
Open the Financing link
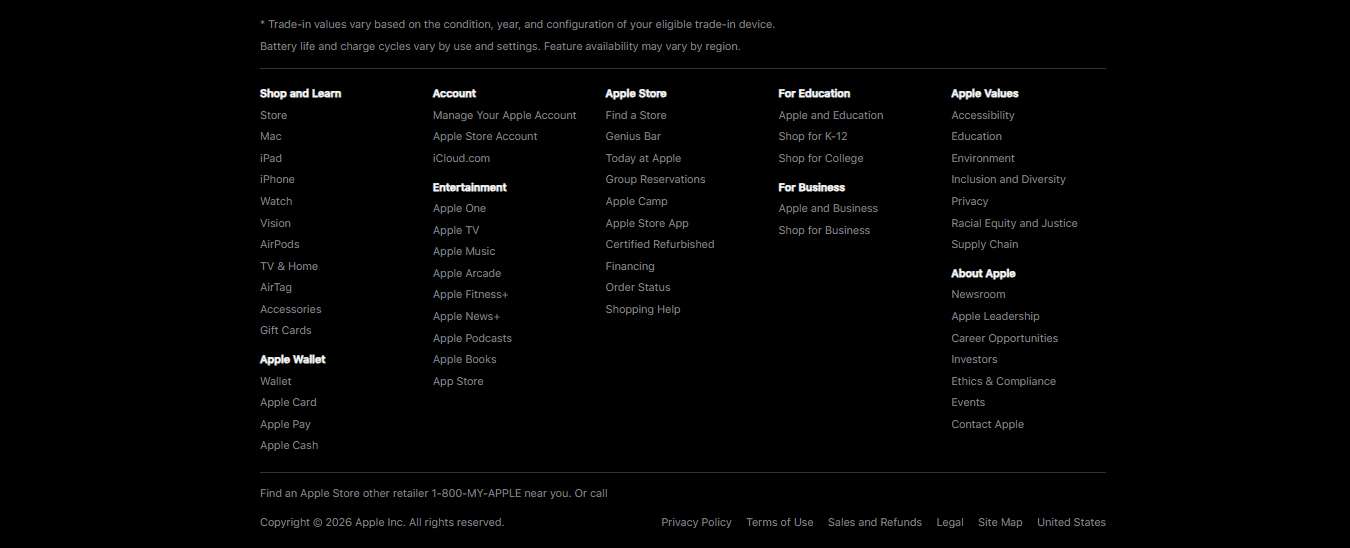tap(630, 266)
